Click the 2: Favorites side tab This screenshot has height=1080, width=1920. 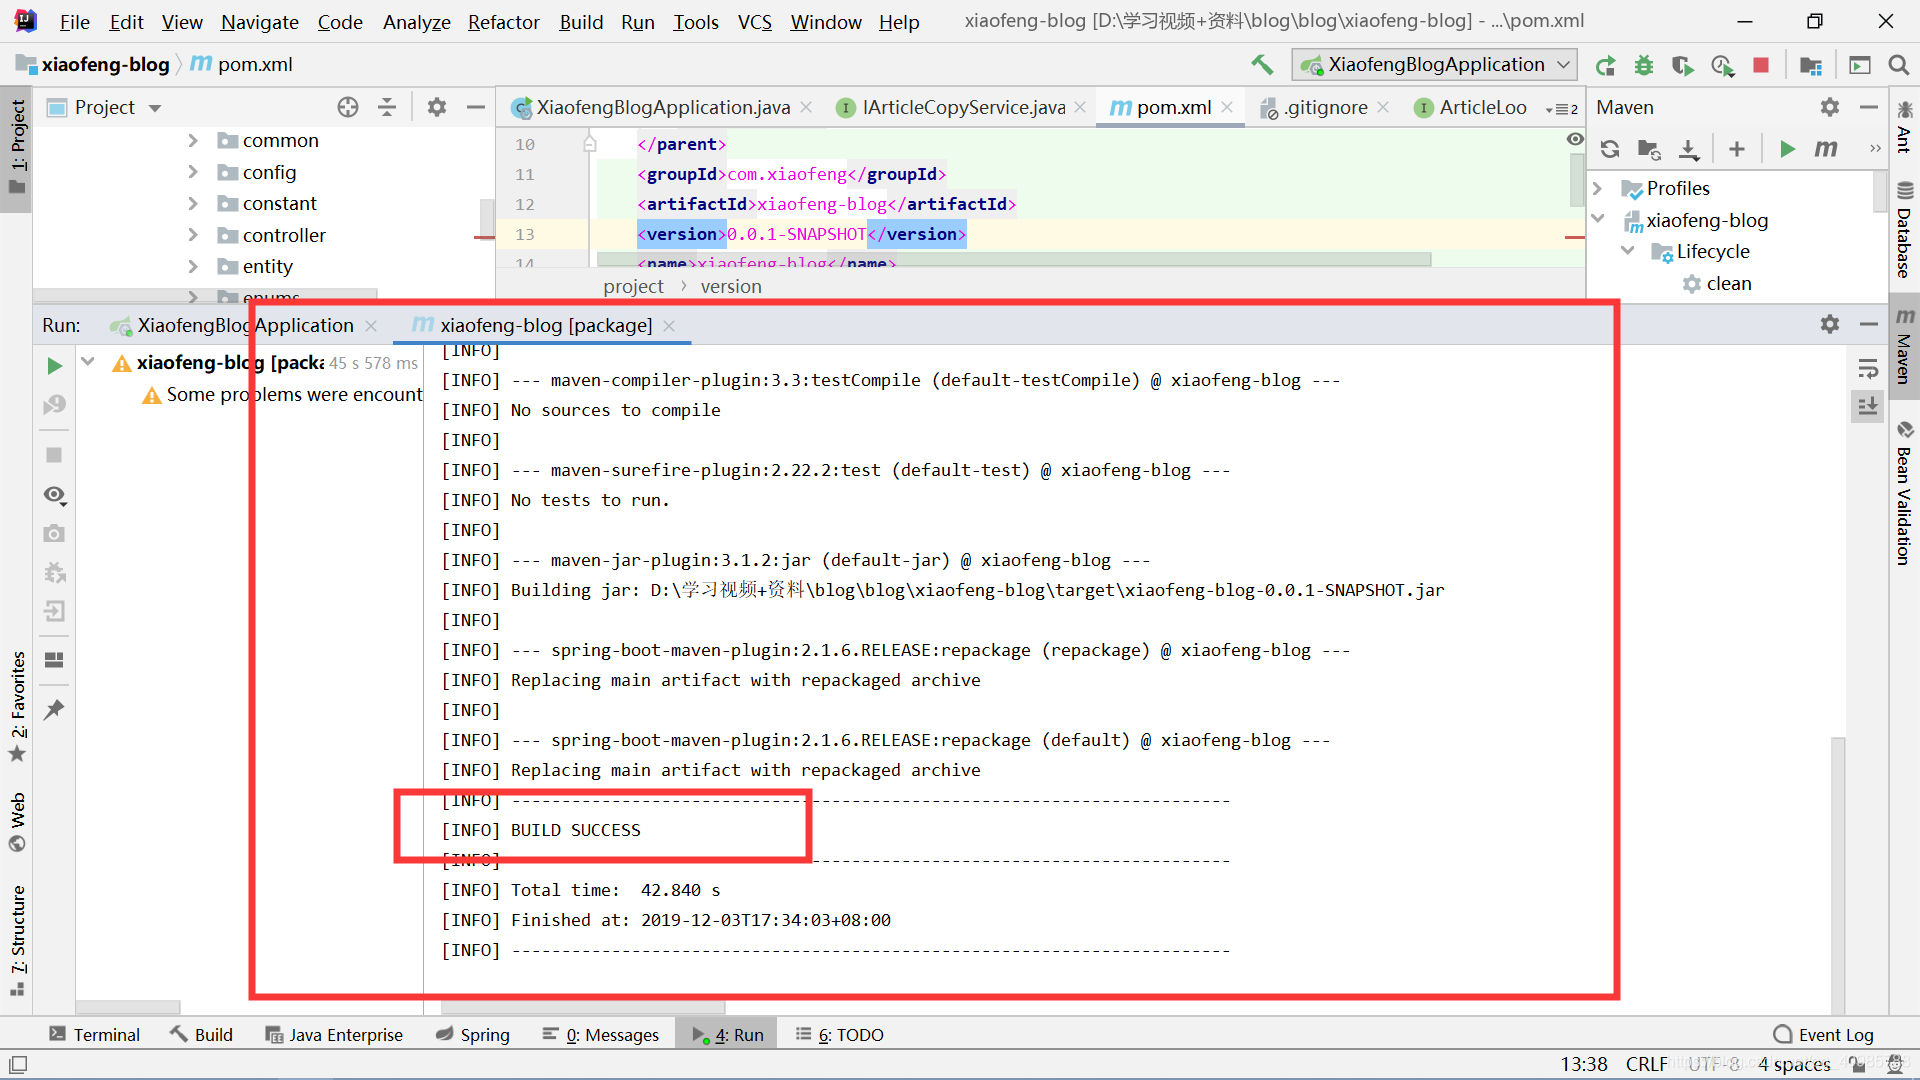(17, 706)
